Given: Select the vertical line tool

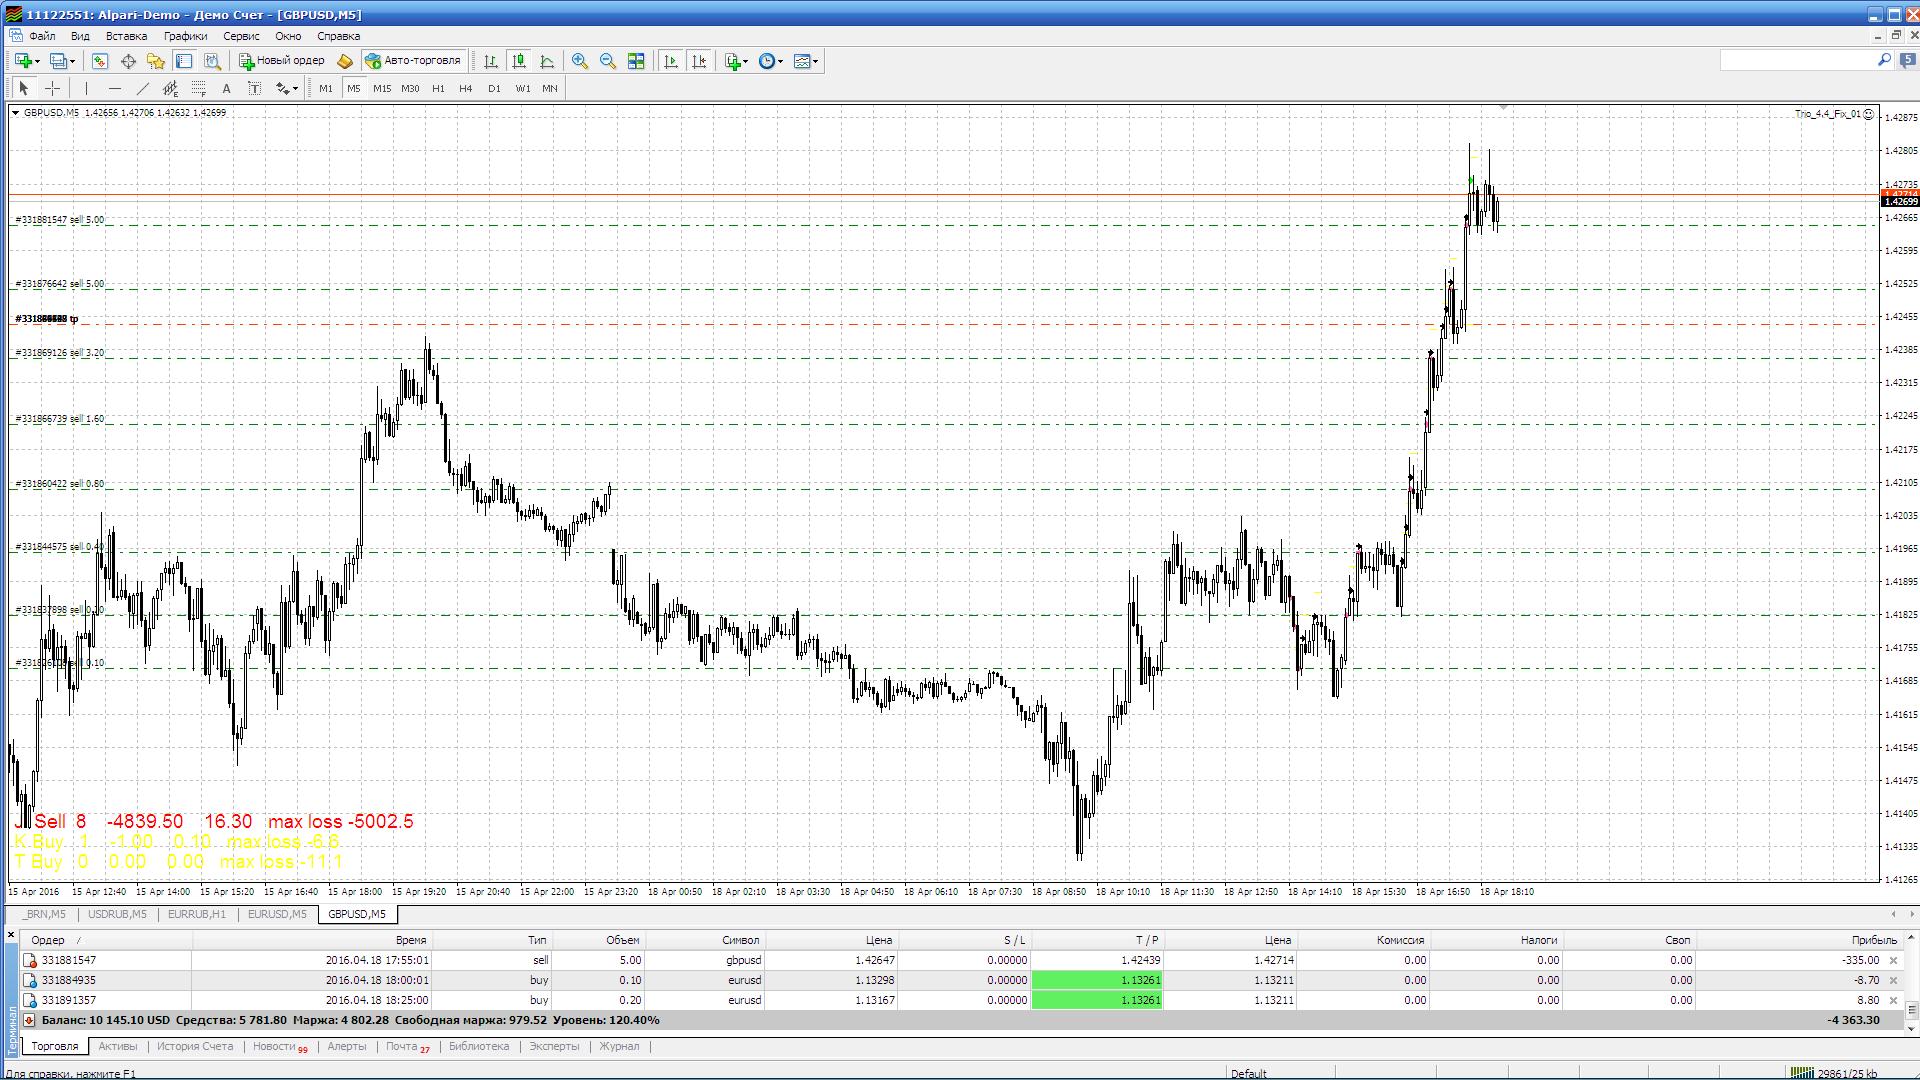Looking at the screenshot, I should pos(87,88).
